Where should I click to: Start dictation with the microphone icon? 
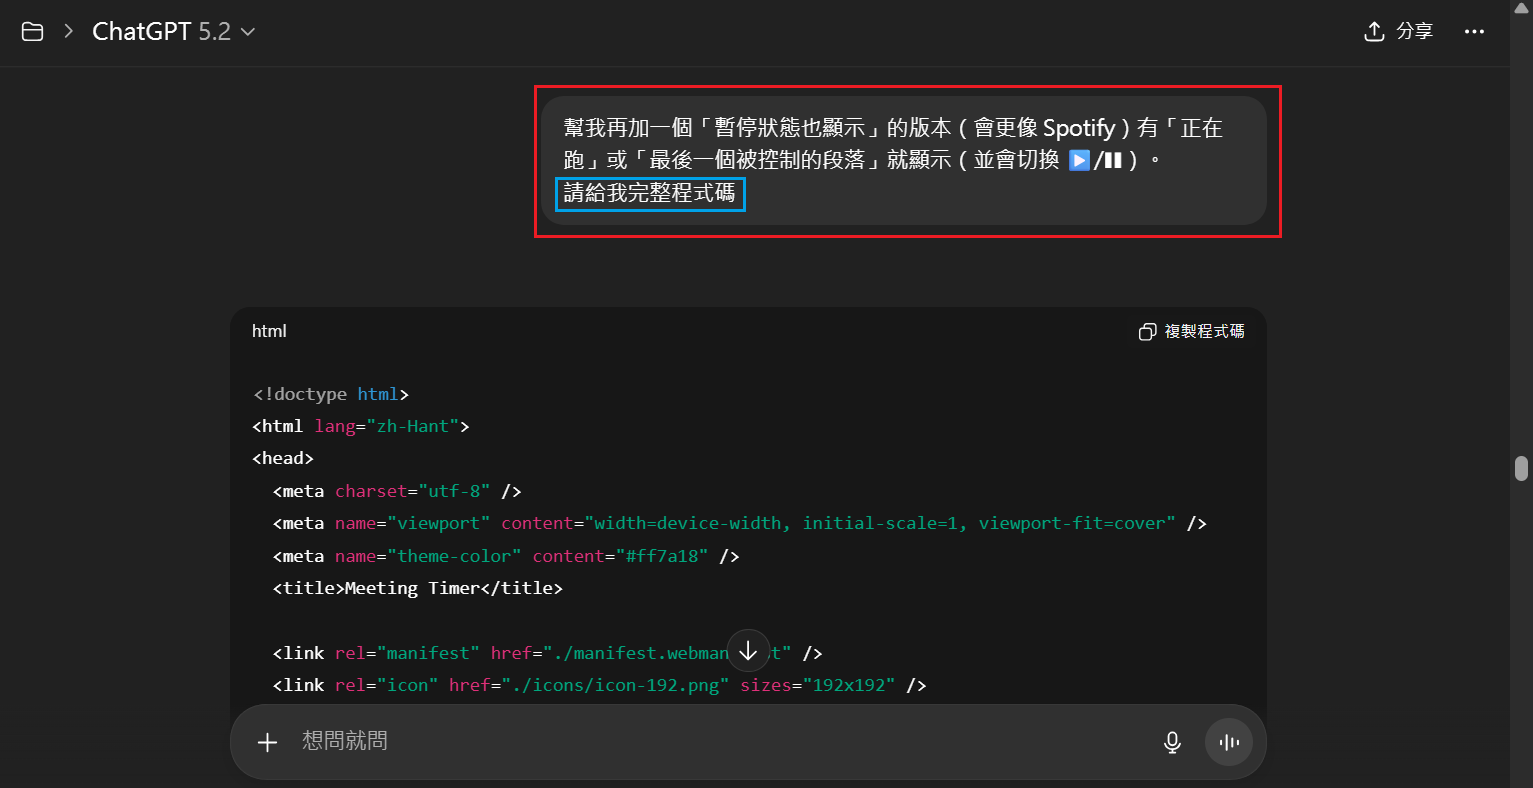1172,742
